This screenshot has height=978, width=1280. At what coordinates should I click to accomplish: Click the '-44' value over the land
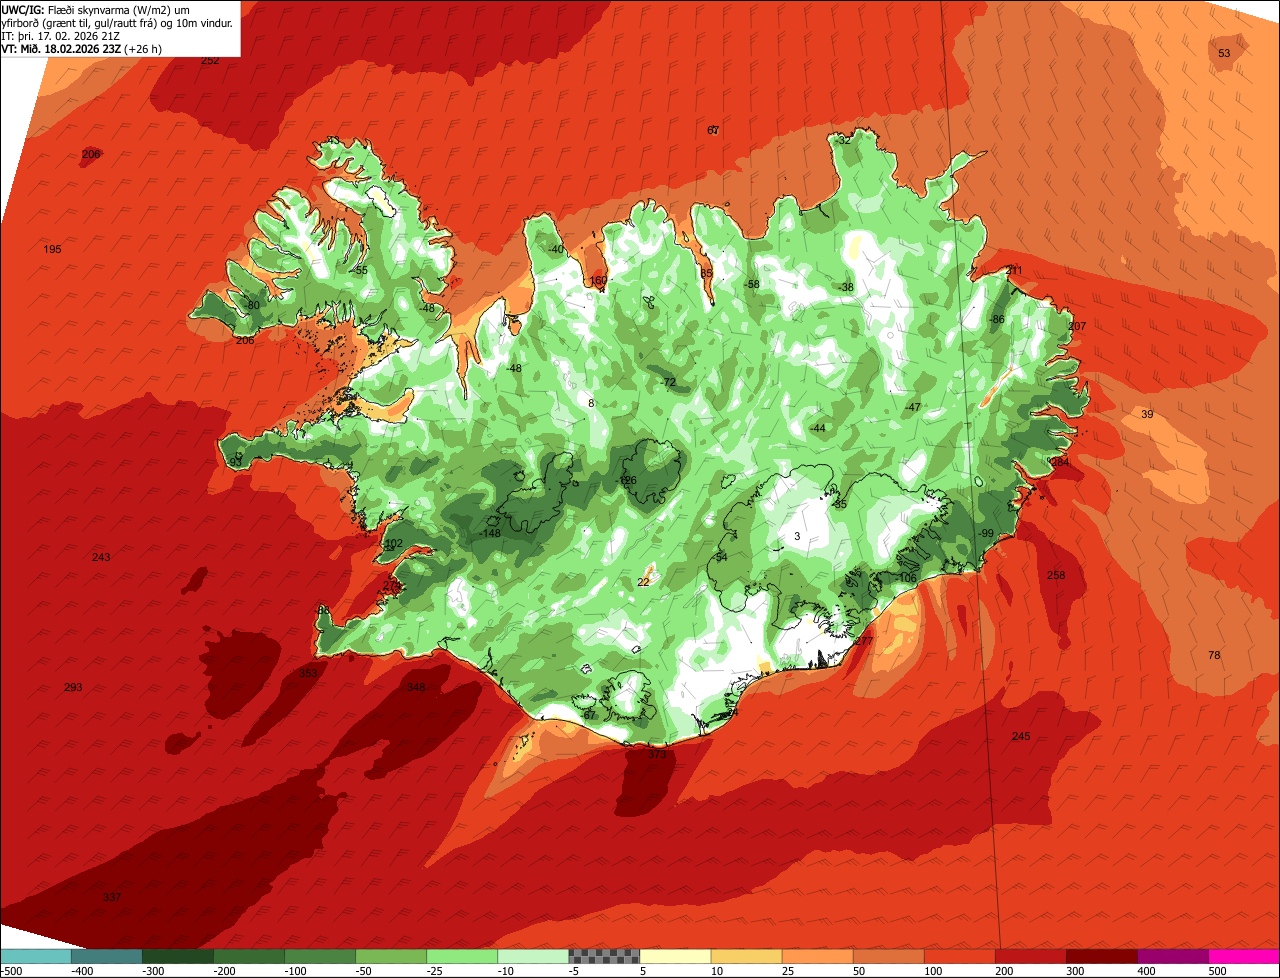click(x=818, y=428)
